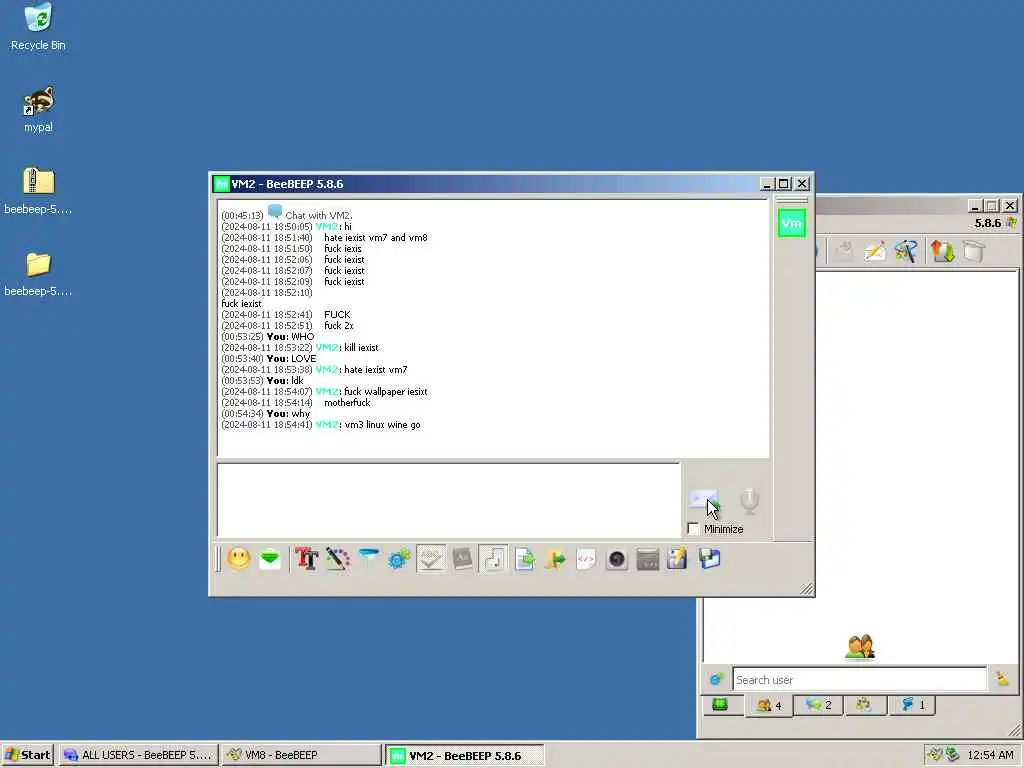Viewport: 1024px width, 768px height.
Task: Click the blue filter funnel icon
Action: 369,557
